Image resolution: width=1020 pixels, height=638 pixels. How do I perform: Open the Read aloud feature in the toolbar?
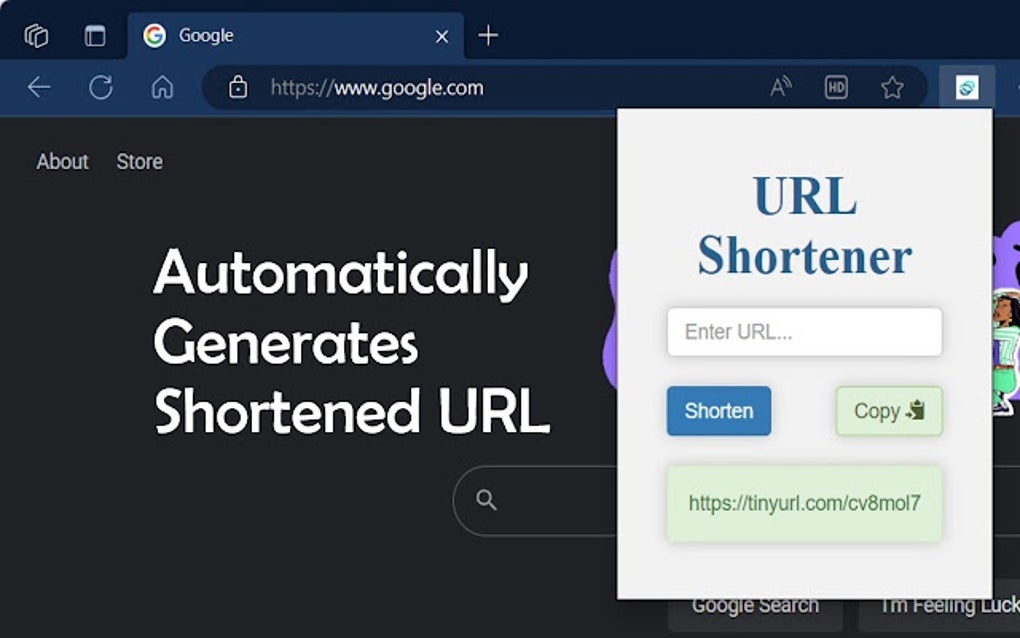pyautogui.click(x=780, y=87)
